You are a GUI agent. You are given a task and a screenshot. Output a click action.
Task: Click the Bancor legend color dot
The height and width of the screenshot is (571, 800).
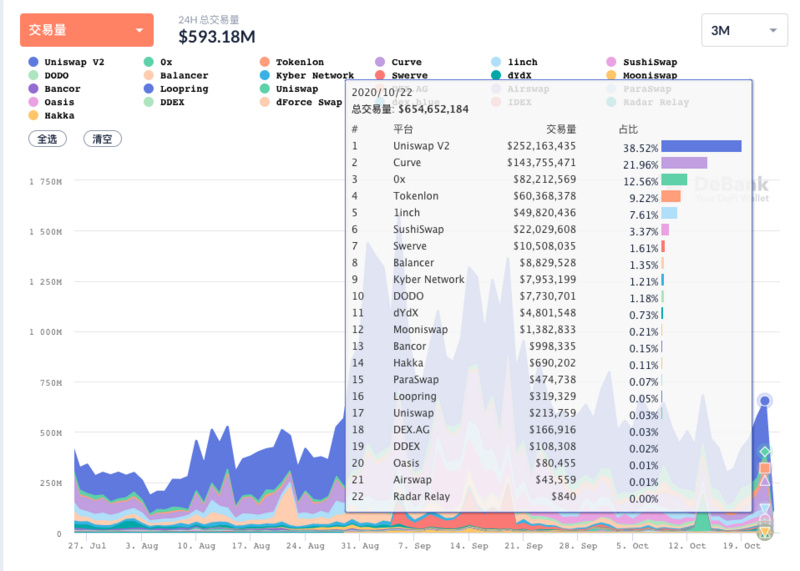(x=34, y=89)
